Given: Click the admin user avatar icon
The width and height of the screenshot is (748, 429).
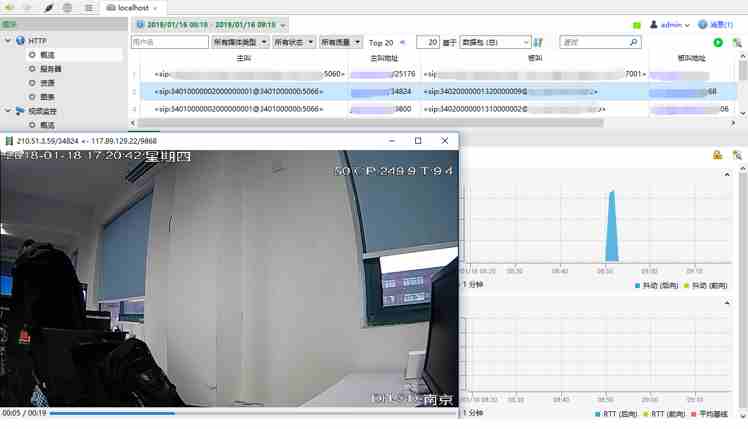Looking at the screenshot, I should (654, 24).
